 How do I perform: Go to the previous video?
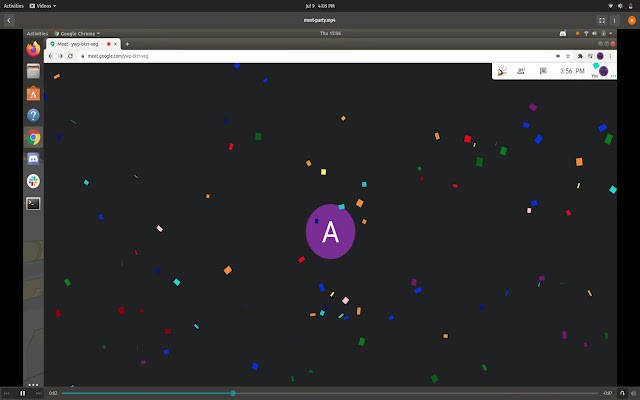click(8, 393)
